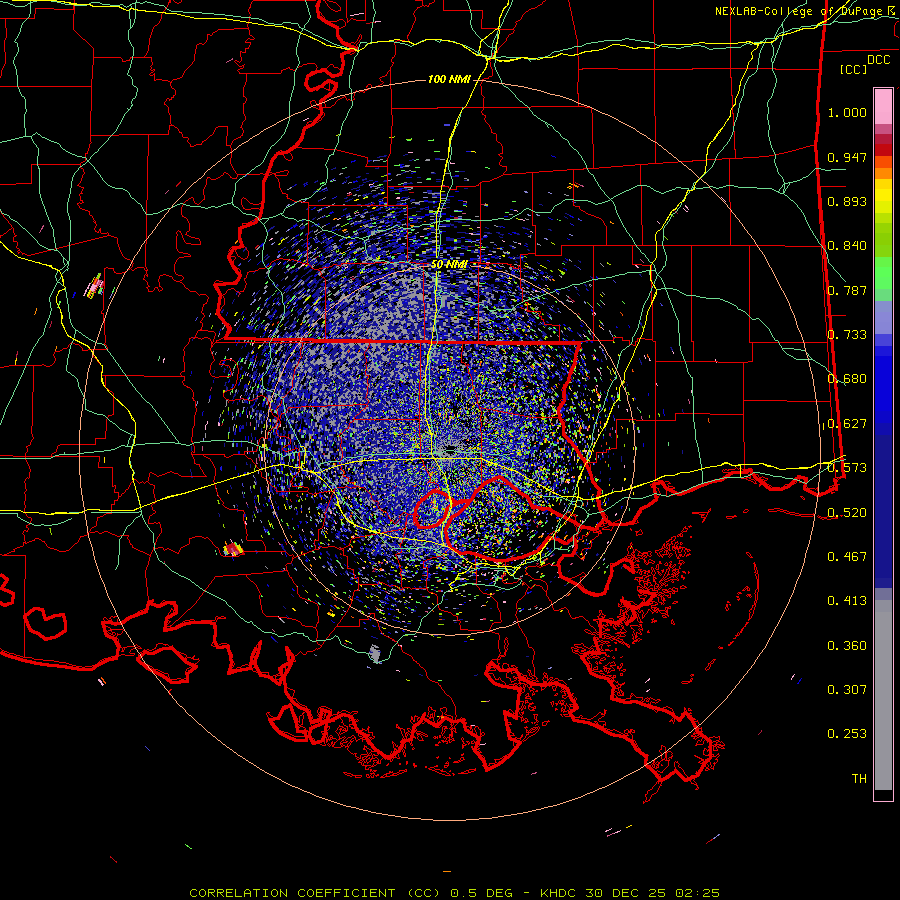Select the 0.787 legend value
Image resolution: width=900 pixels, height=900 pixels.
click(847, 290)
